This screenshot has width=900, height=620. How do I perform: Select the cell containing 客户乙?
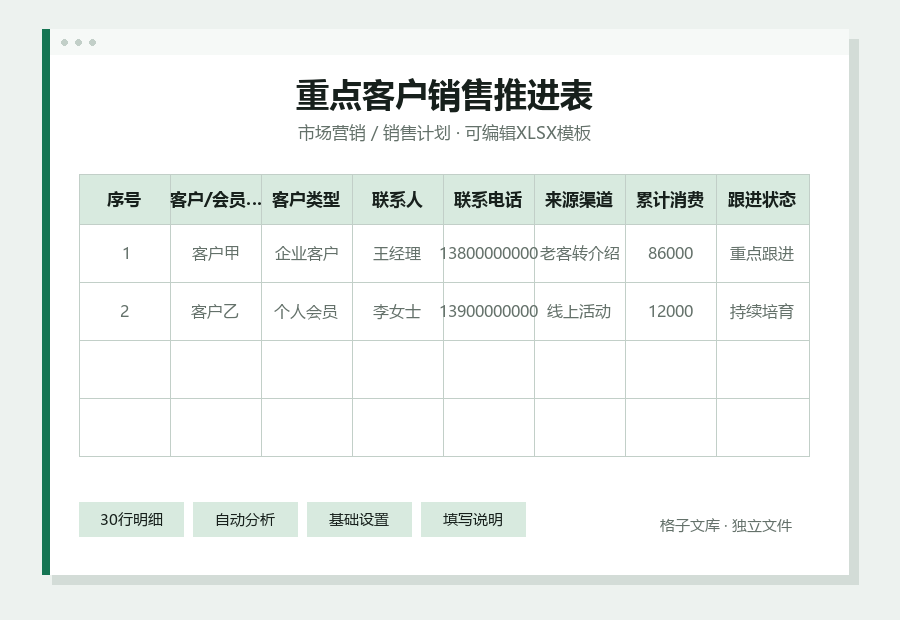(216, 311)
